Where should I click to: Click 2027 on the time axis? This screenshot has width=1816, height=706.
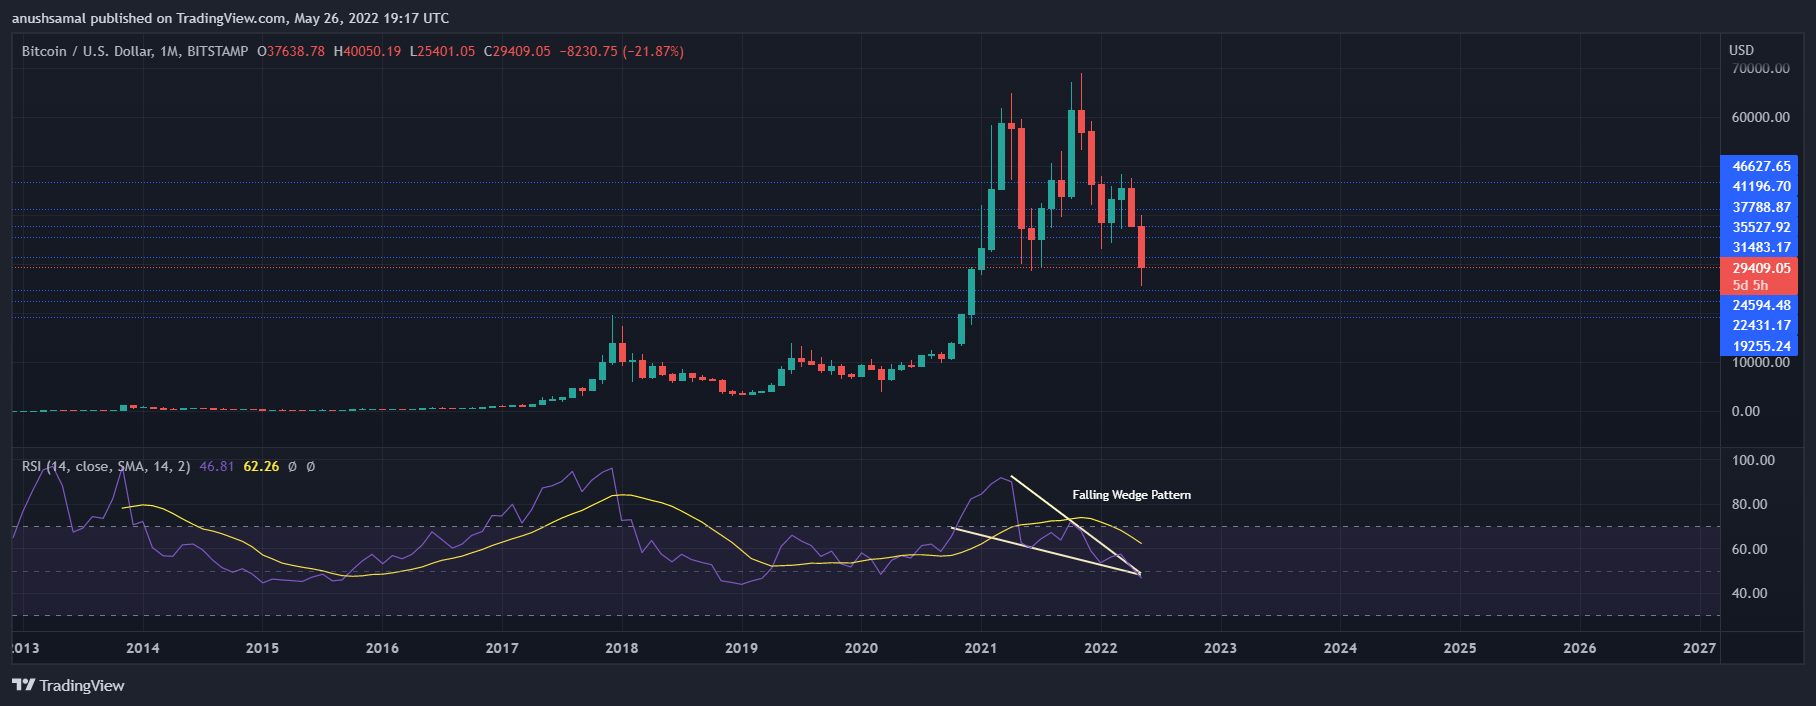[1699, 648]
